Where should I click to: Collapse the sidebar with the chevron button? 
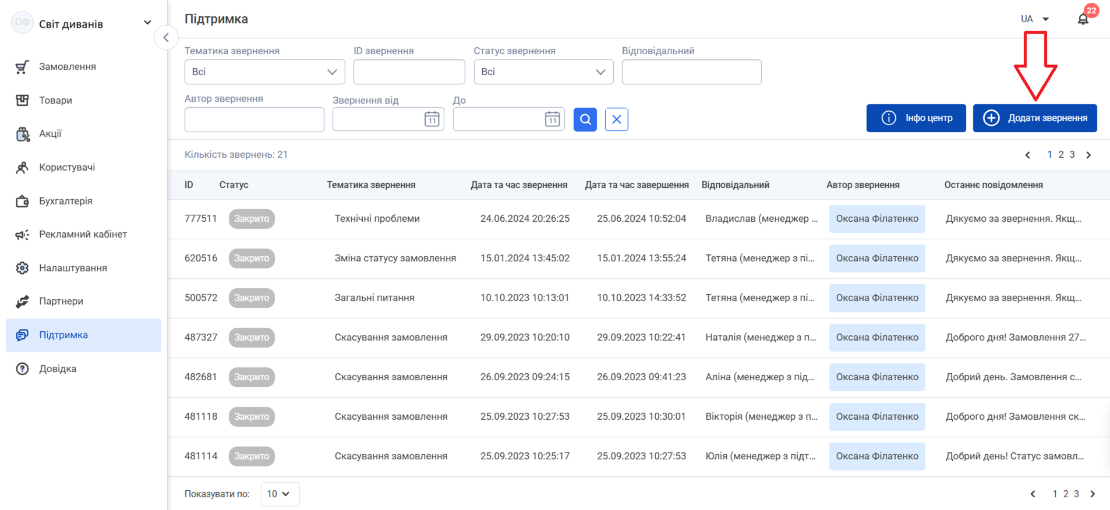(166, 38)
